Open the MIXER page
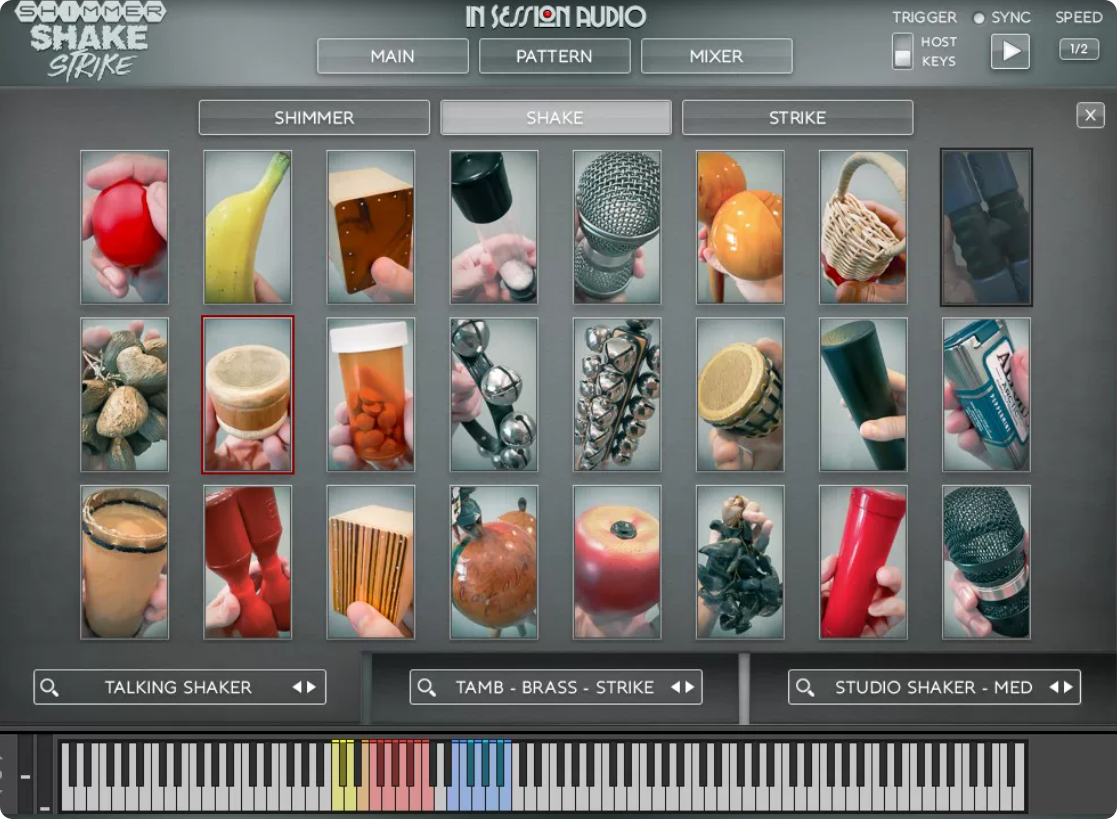Screen dimensions: 1117x819 pyautogui.click(x=717, y=56)
